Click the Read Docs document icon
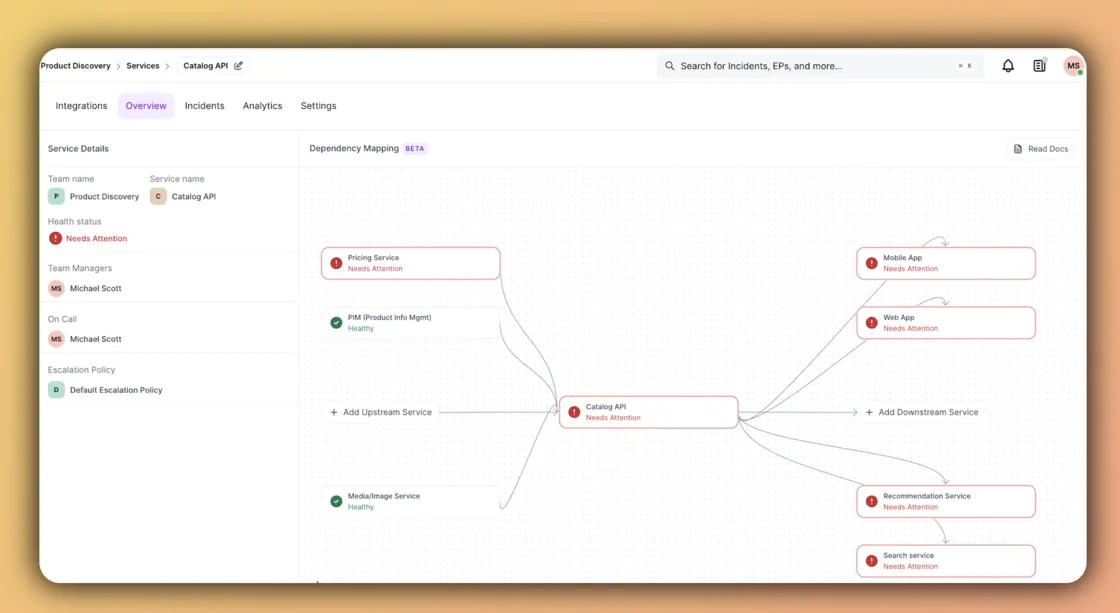The width and height of the screenshot is (1120, 613). pyautogui.click(x=1018, y=149)
